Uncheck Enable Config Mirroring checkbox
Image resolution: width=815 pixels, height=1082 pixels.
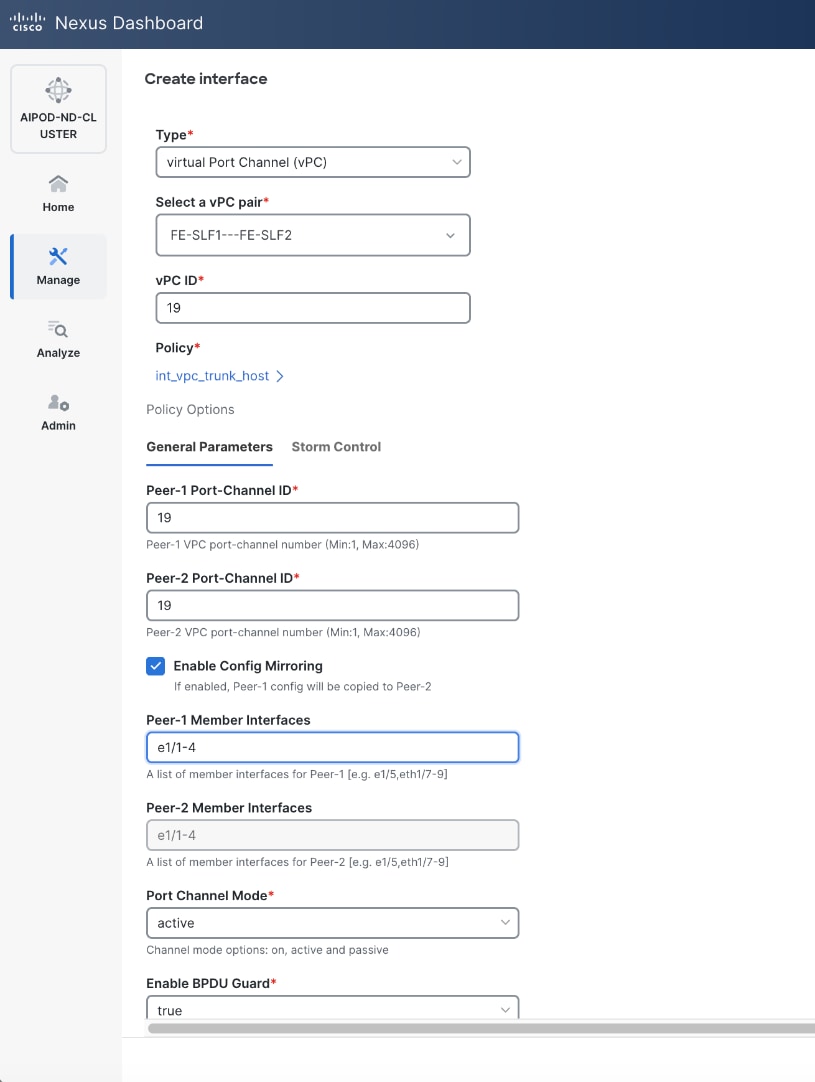[156, 666]
